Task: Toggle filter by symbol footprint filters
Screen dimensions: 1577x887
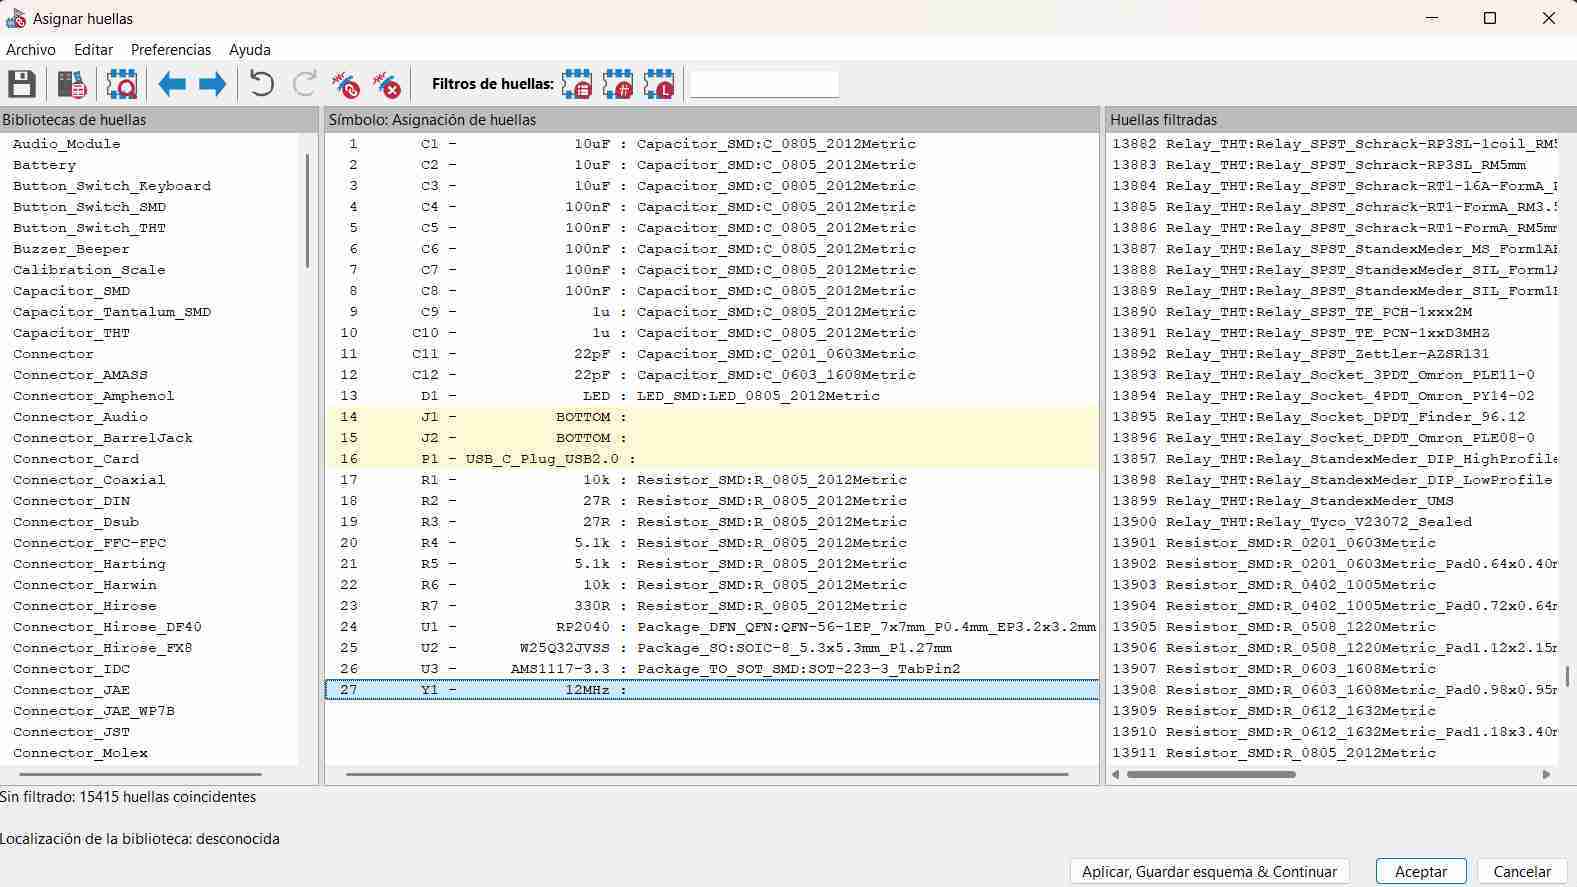Action: (x=577, y=84)
